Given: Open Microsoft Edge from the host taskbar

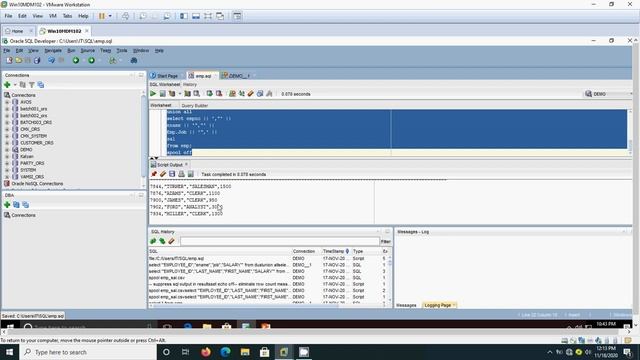Looking at the screenshot, I should [x=225, y=352].
